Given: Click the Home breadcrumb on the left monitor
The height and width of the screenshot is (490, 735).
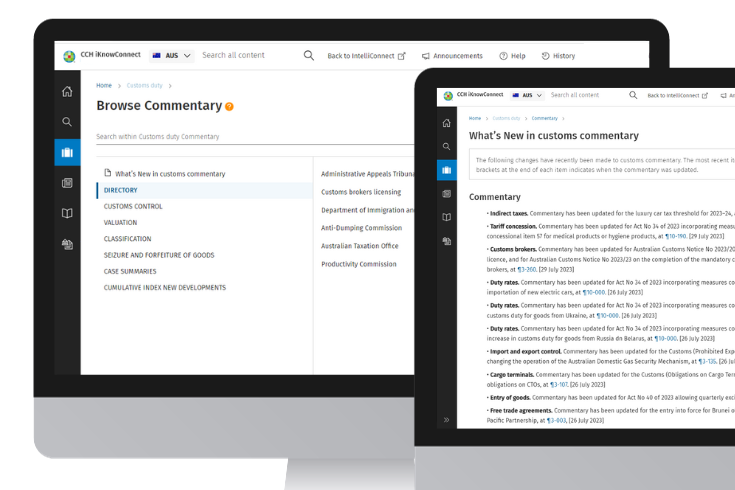Looking at the screenshot, I should tap(104, 86).
